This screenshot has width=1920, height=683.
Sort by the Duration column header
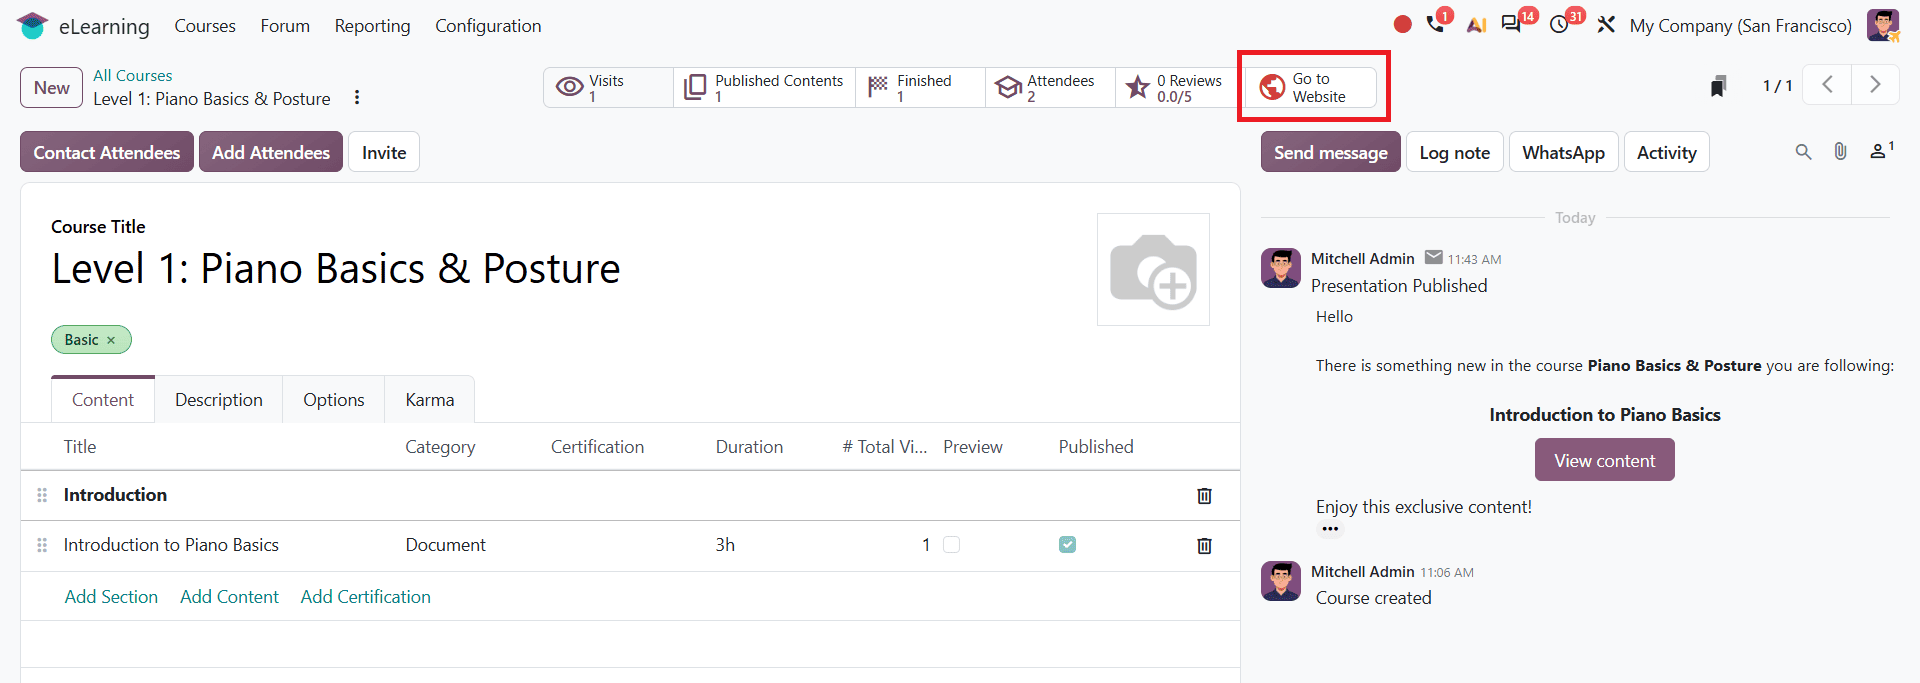coord(749,447)
